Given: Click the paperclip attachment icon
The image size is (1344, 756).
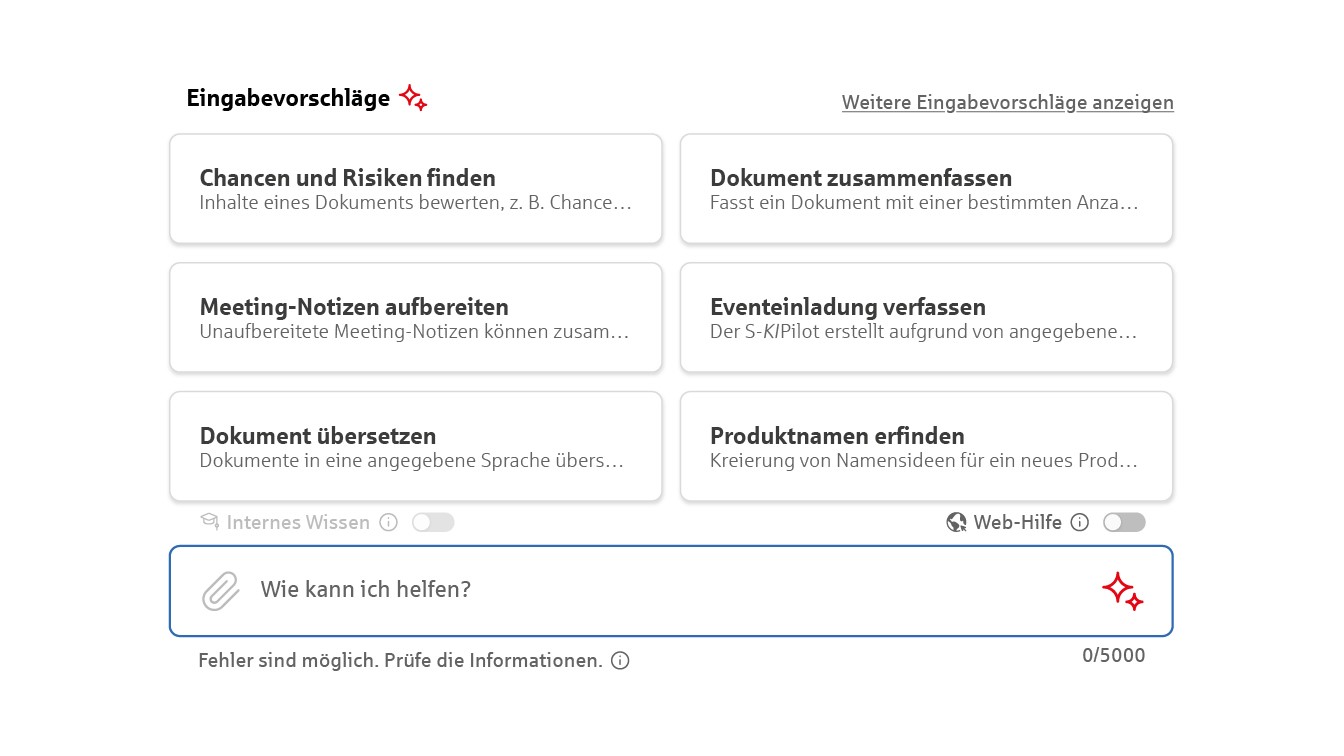Looking at the screenshot, I should 220,591.
